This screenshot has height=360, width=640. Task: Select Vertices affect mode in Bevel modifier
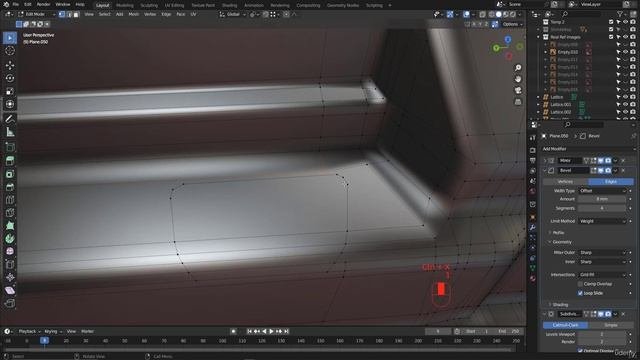(565, 182)
